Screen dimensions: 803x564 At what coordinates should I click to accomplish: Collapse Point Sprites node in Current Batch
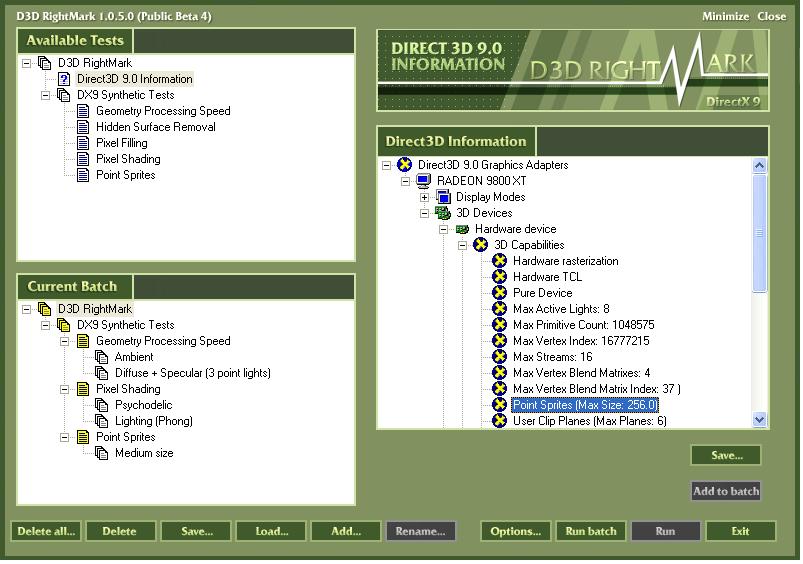coord(65,437)
